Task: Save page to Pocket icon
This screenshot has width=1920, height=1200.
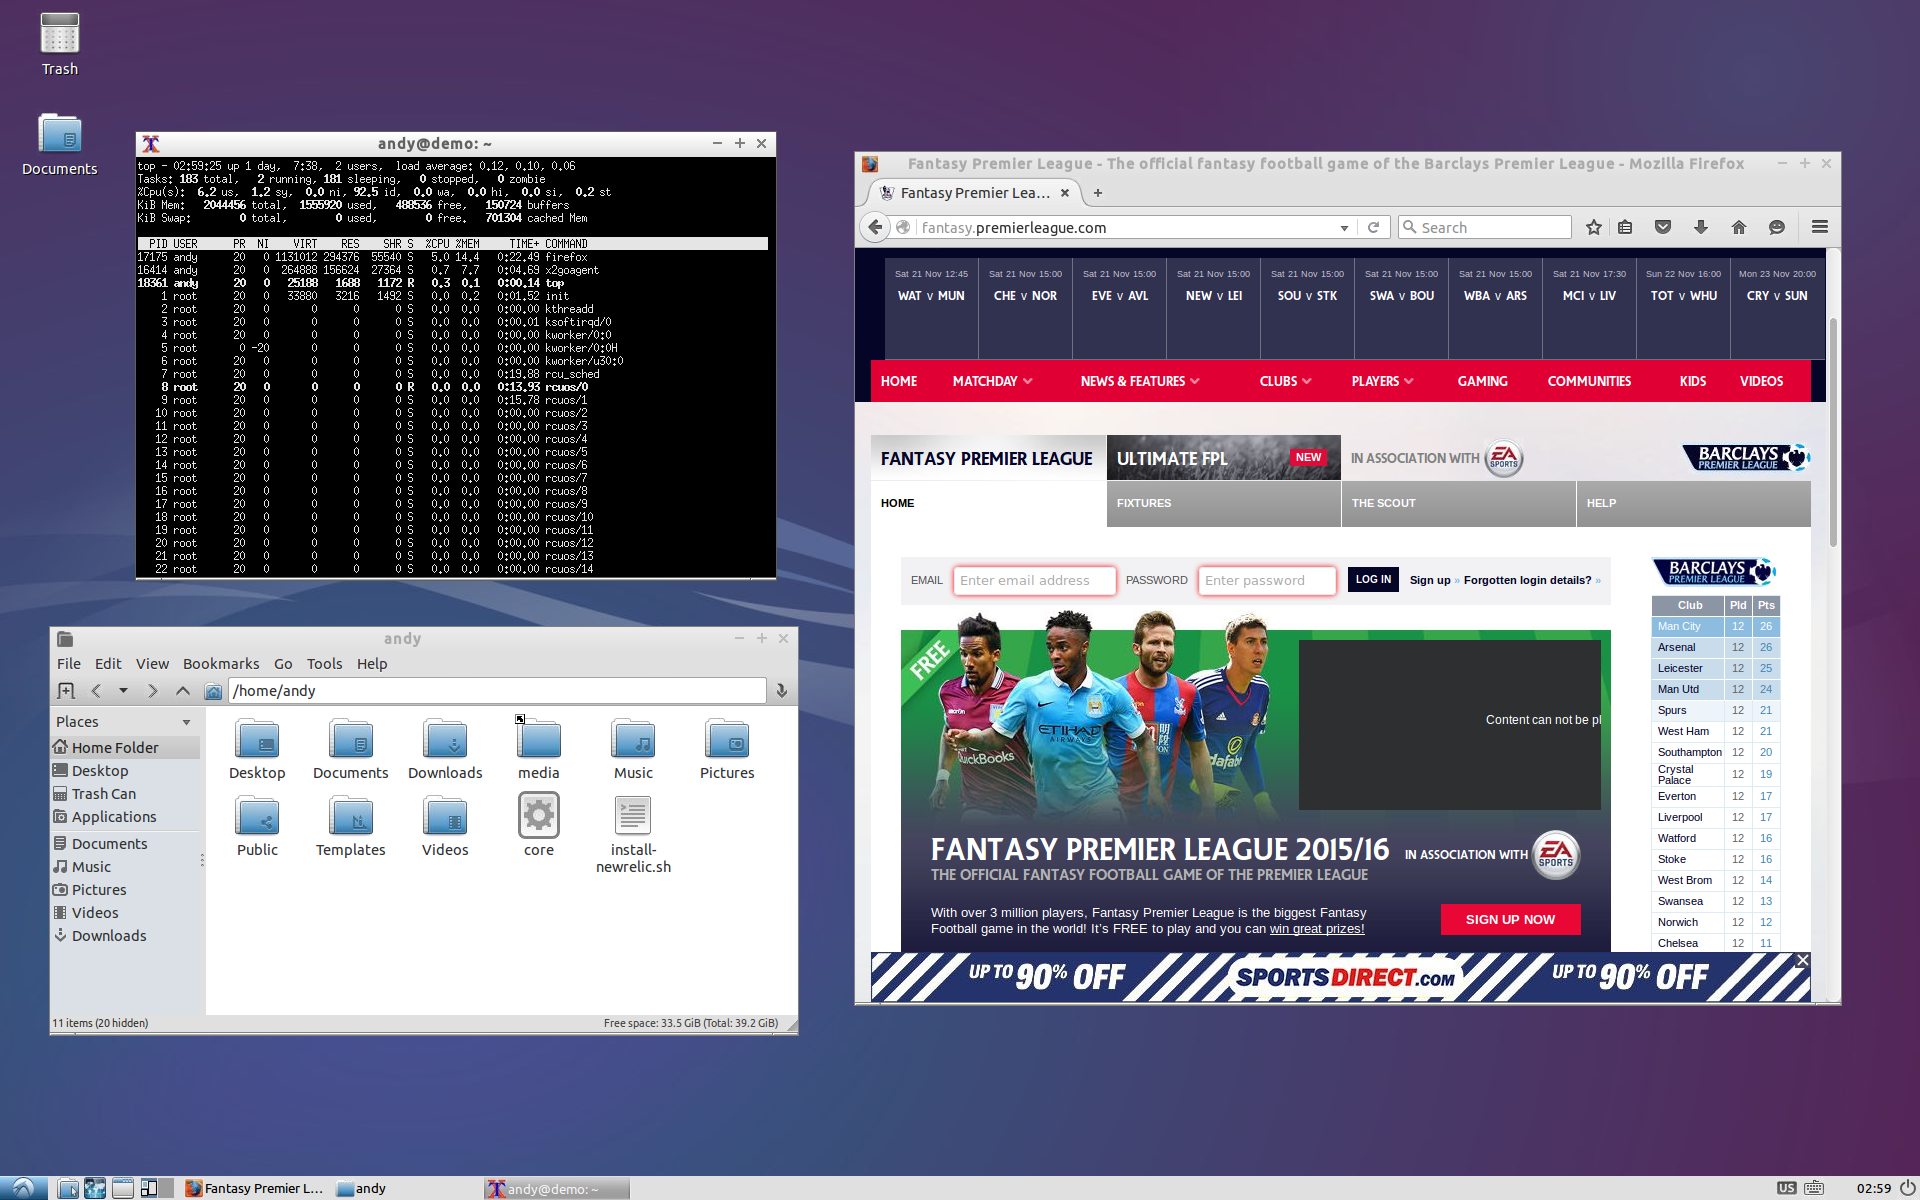Action: point(1663,227)
